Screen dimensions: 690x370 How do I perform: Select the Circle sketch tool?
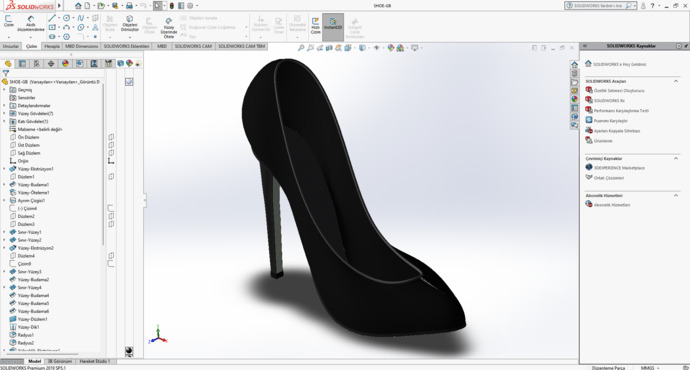pos(66,18)
